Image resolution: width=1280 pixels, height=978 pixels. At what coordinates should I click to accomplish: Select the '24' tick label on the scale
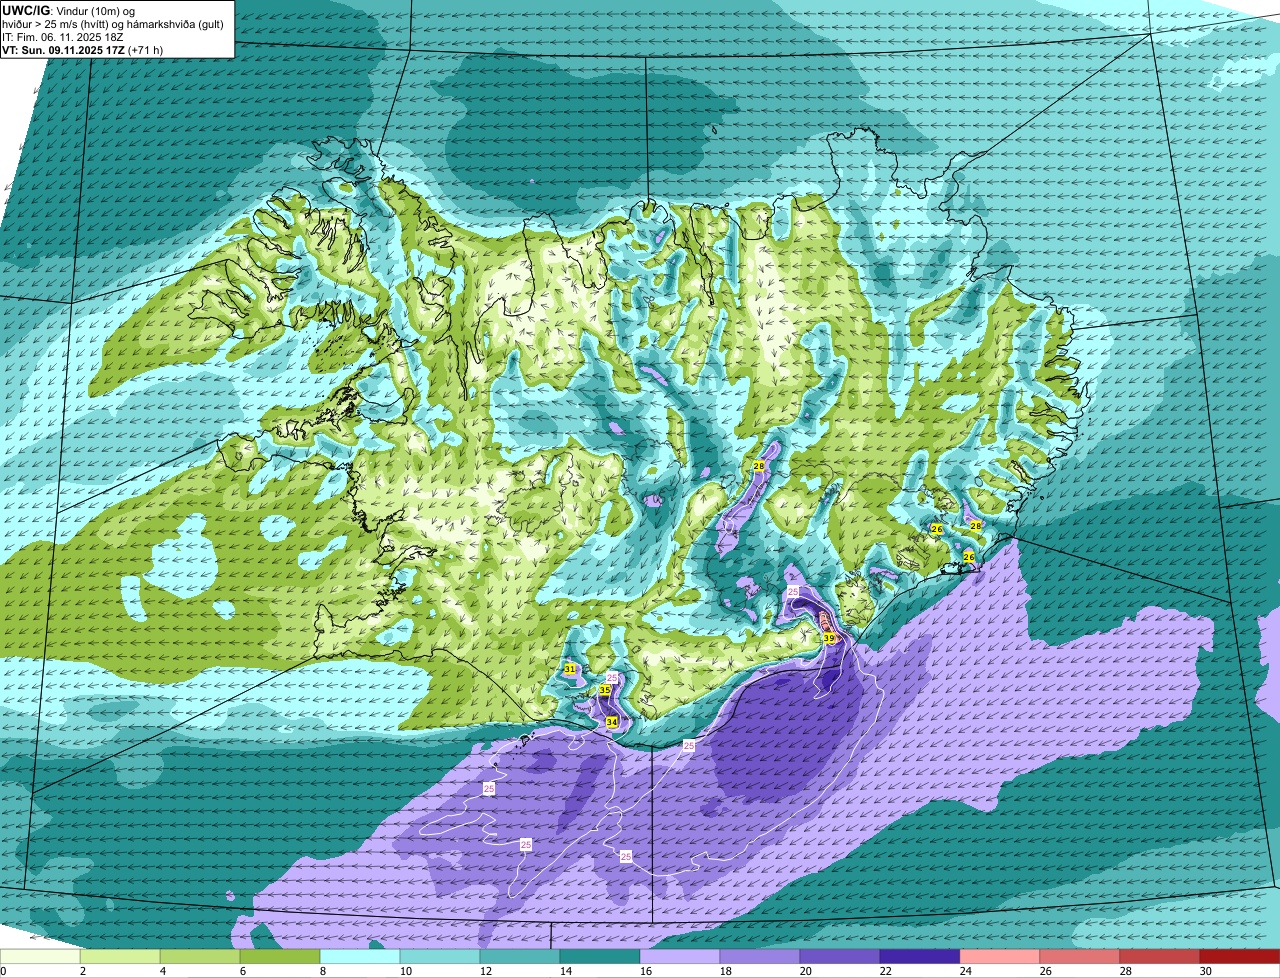point(965,971)
